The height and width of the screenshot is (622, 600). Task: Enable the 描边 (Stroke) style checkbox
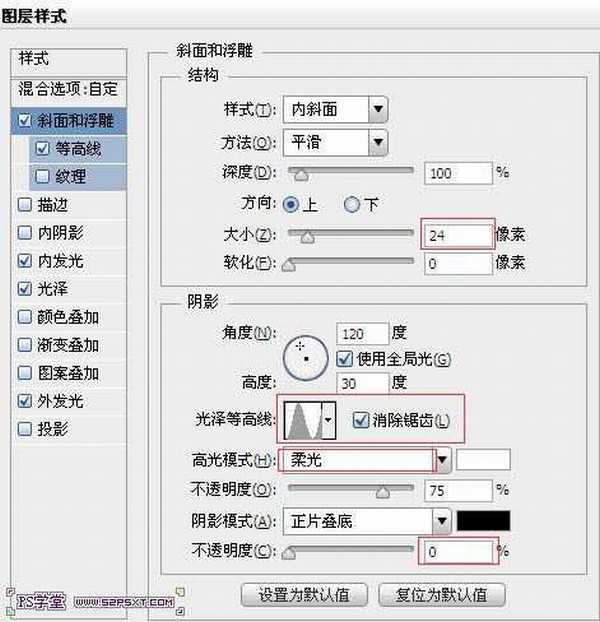(x=25, y=205)
